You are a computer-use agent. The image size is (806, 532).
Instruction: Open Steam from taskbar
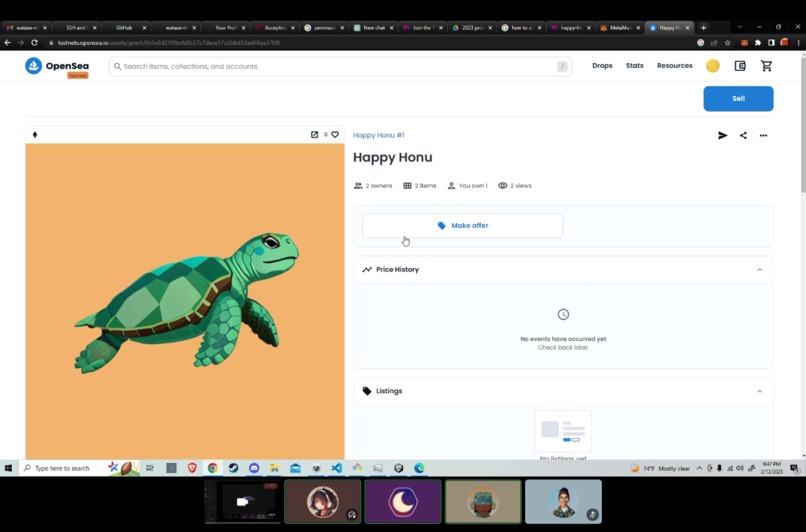(233, 468)
